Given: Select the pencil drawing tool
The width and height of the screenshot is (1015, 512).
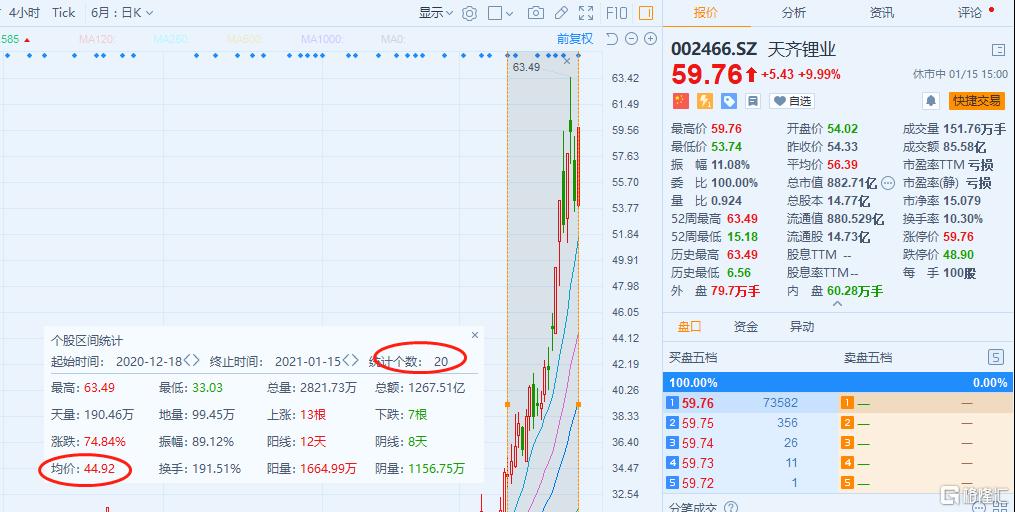Looking at the screenshot, I should coord(561,13).
